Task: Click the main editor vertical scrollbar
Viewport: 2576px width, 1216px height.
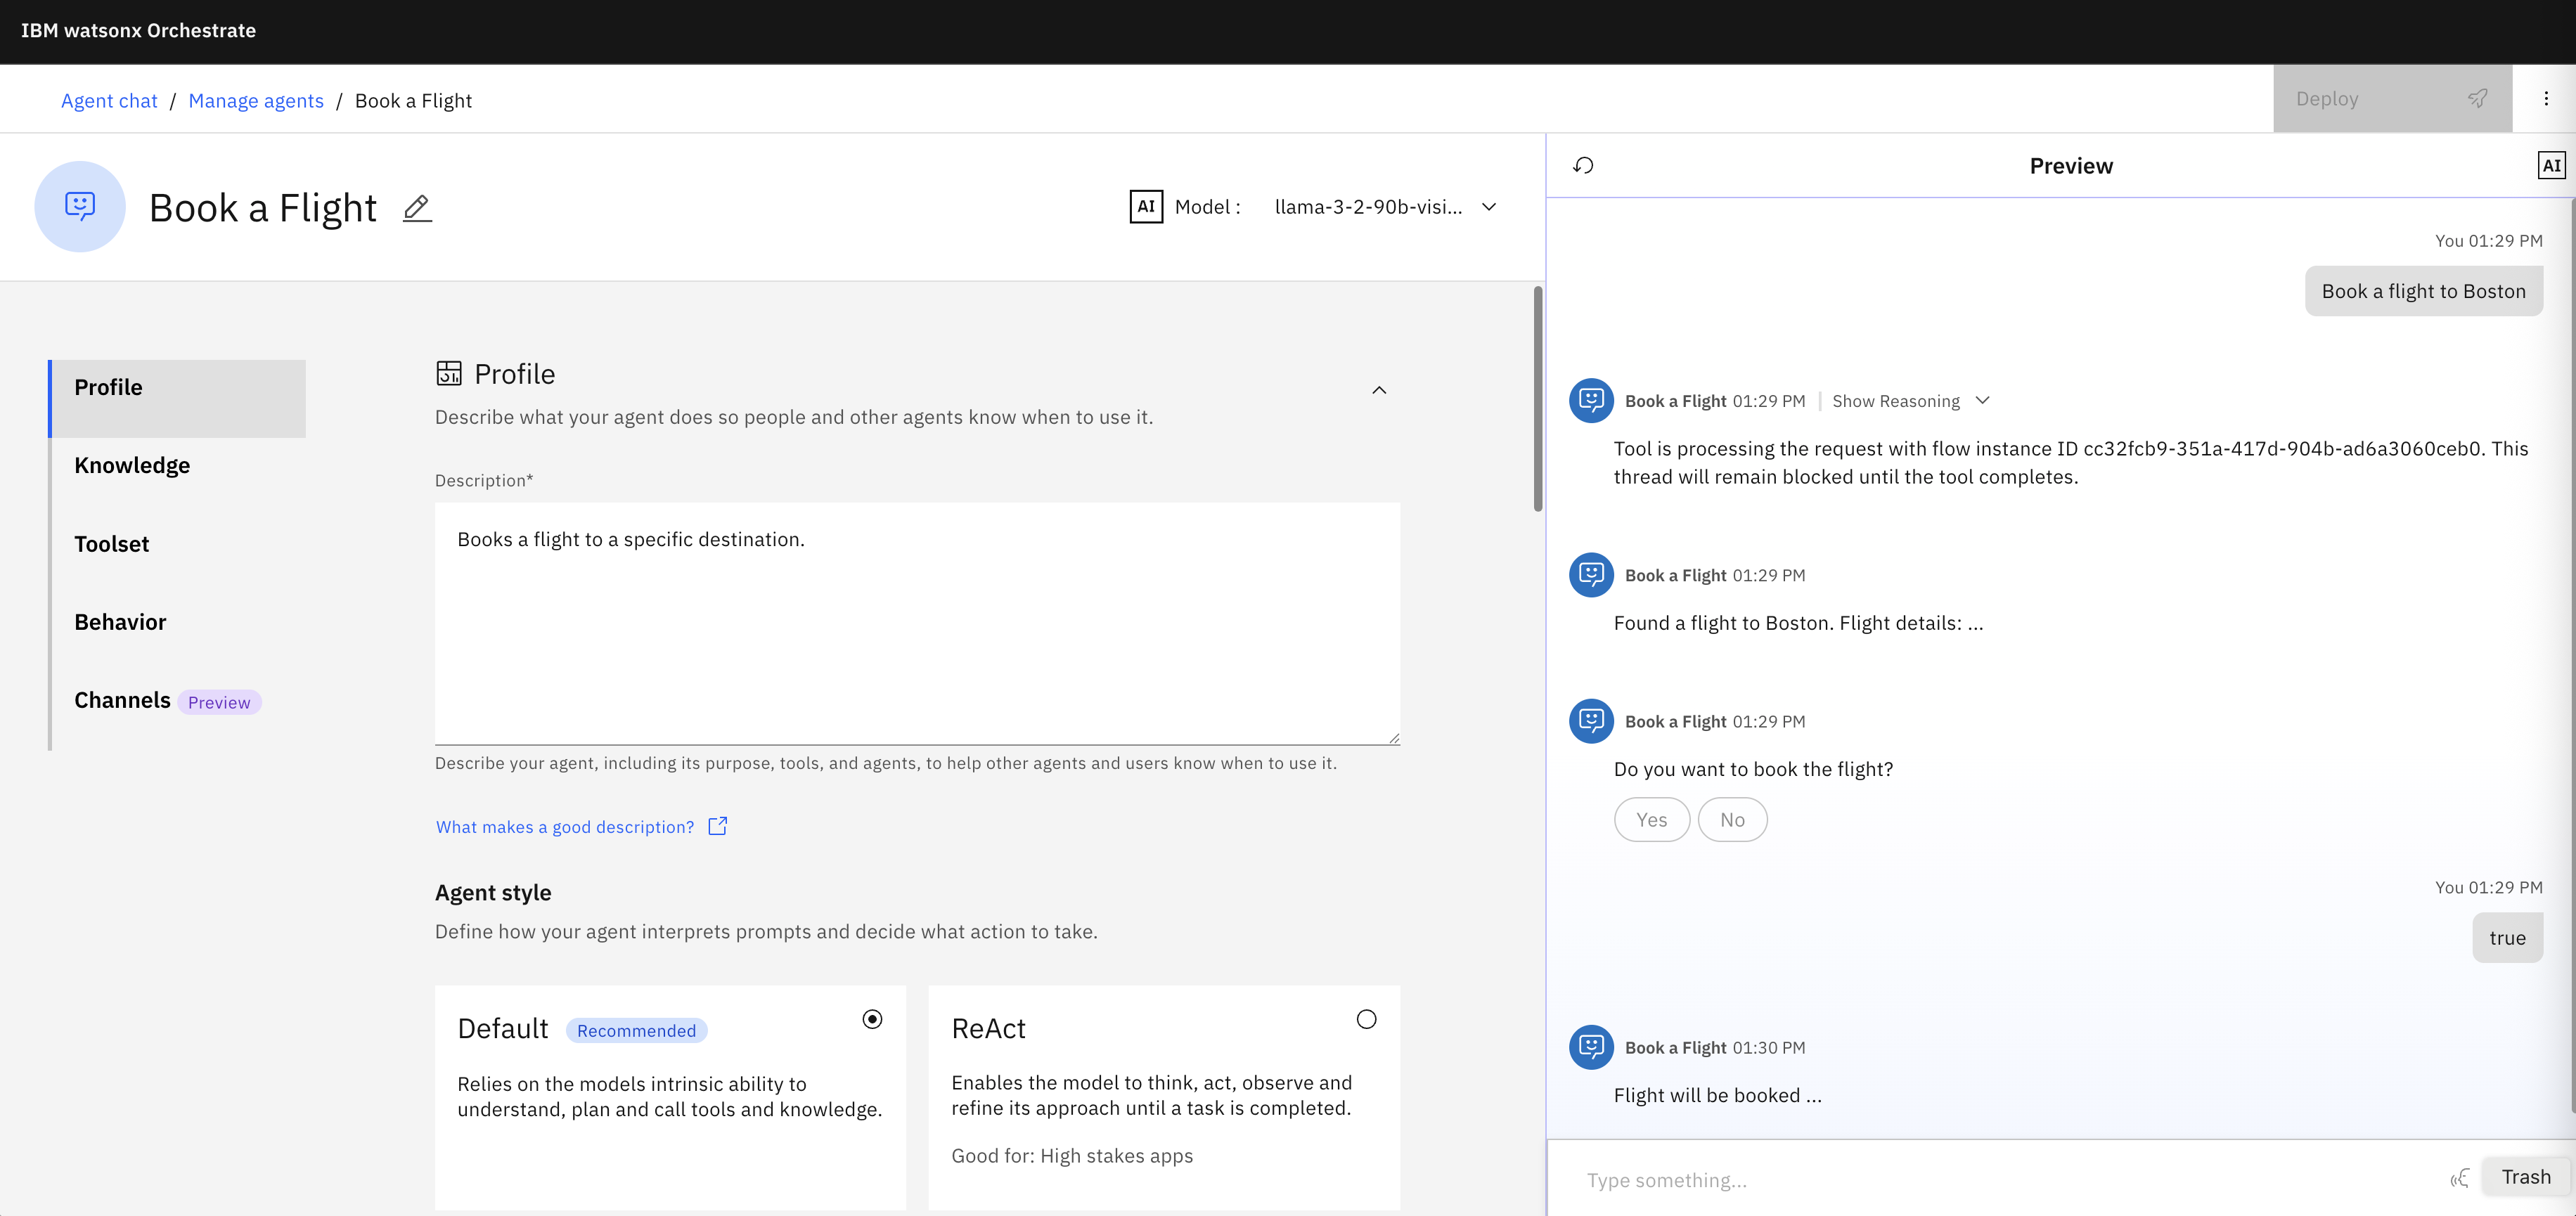Action: pyautogui.click(x=1538, y=399)
